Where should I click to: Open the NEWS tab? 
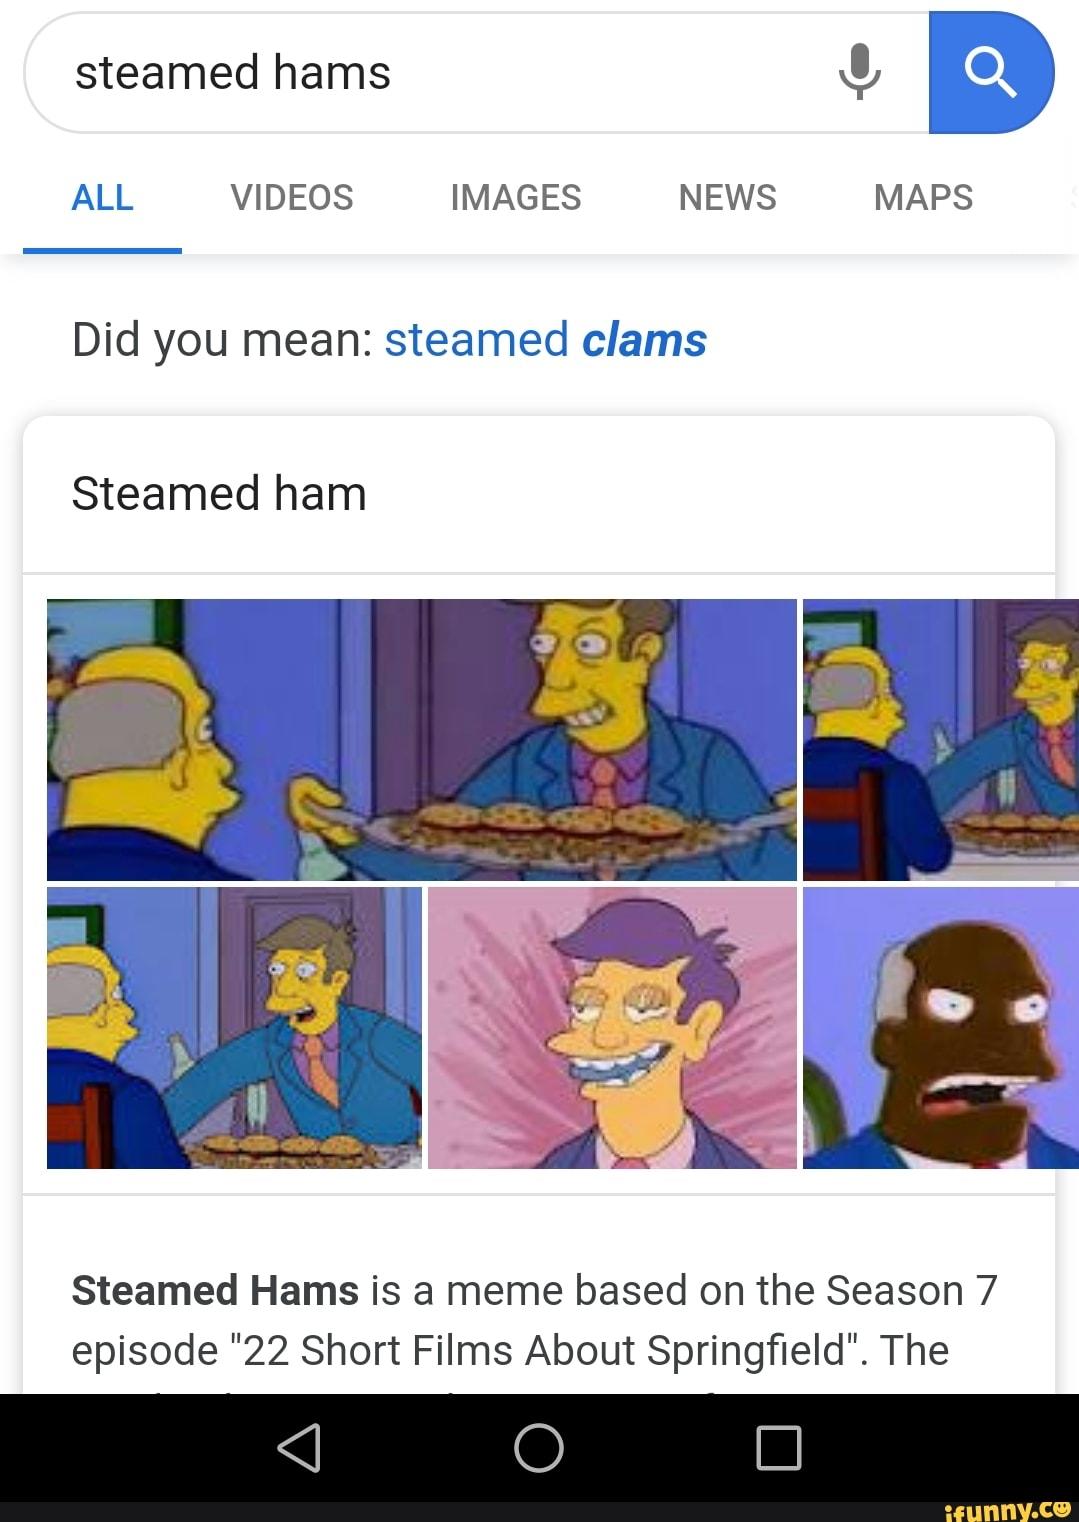[727, 198]
